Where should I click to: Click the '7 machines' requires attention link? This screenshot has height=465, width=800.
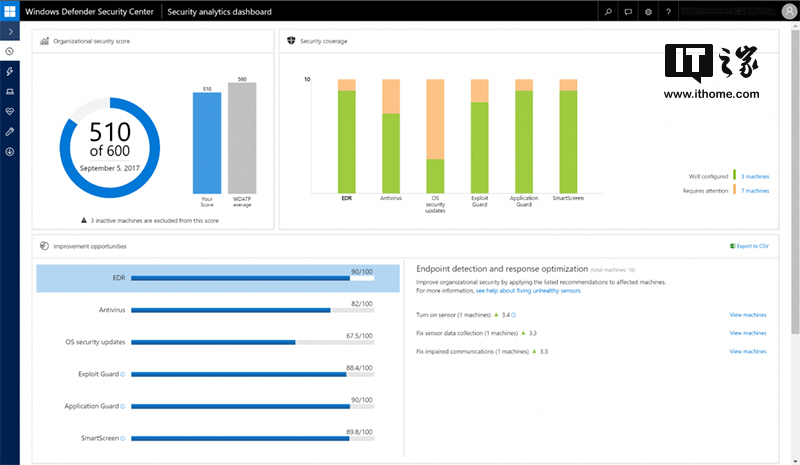click(x=755, y=190)
